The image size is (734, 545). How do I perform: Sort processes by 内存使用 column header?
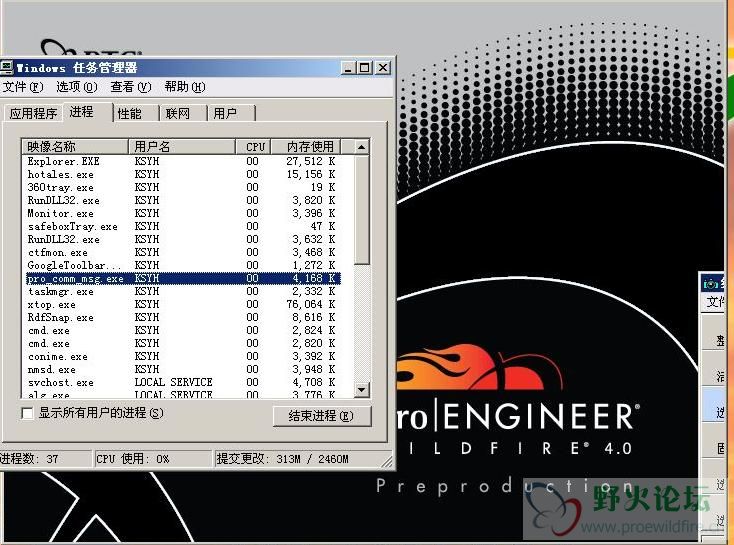tap(307, 147)
